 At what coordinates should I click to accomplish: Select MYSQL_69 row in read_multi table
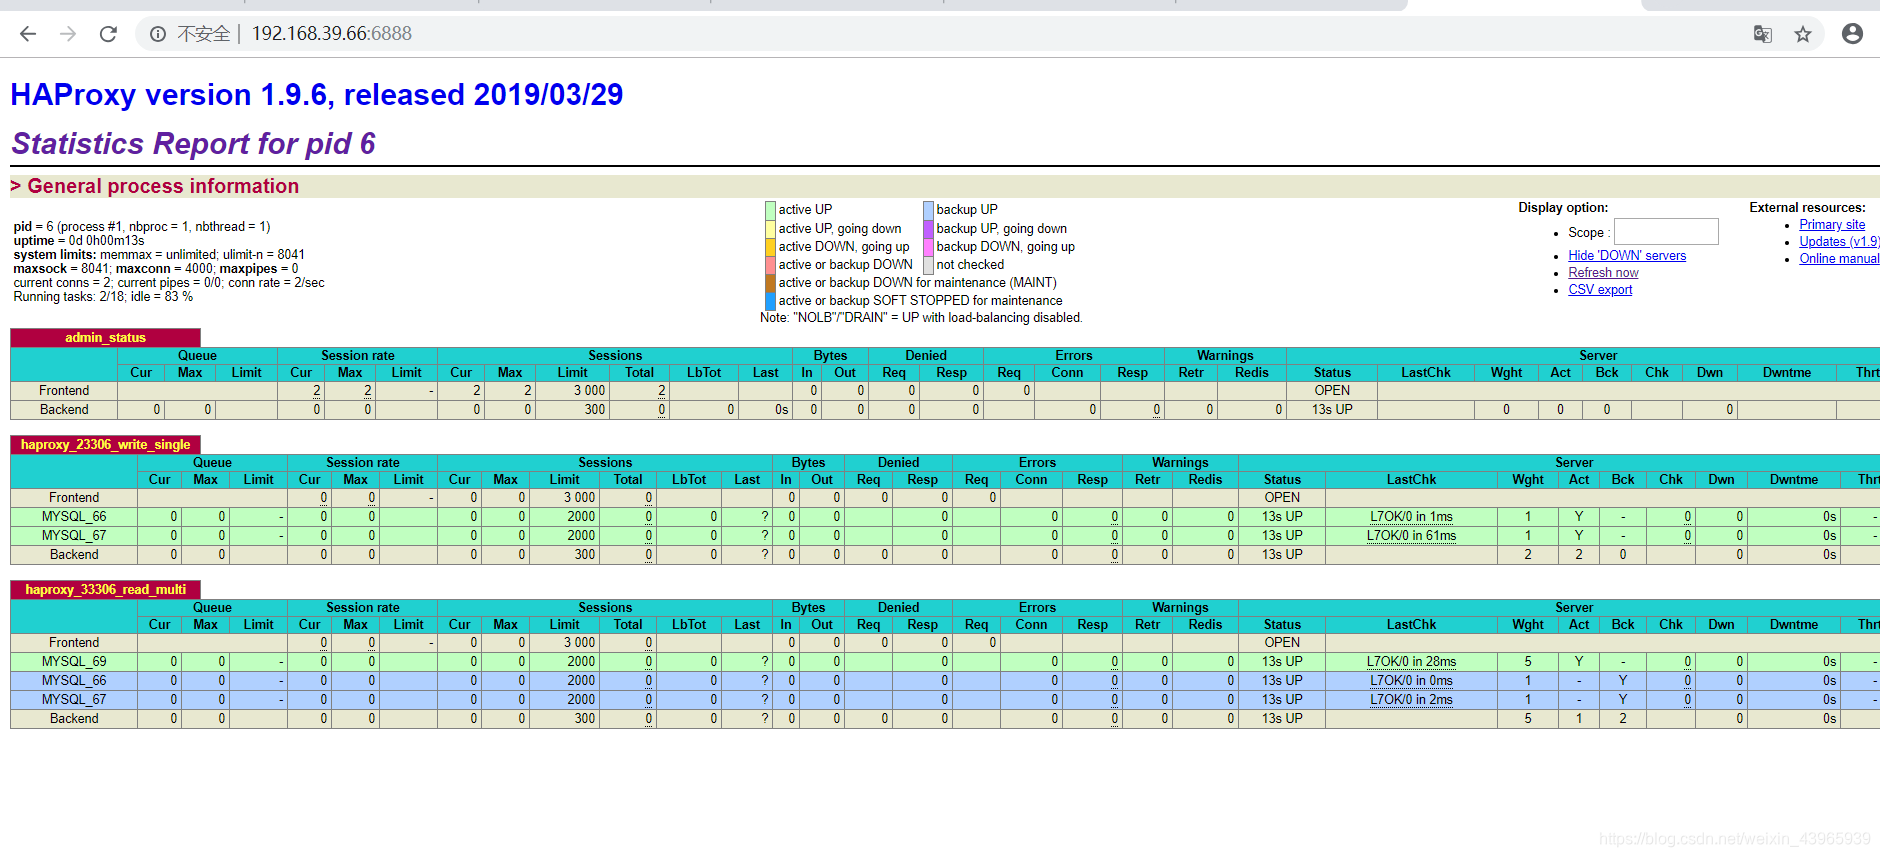945,662
